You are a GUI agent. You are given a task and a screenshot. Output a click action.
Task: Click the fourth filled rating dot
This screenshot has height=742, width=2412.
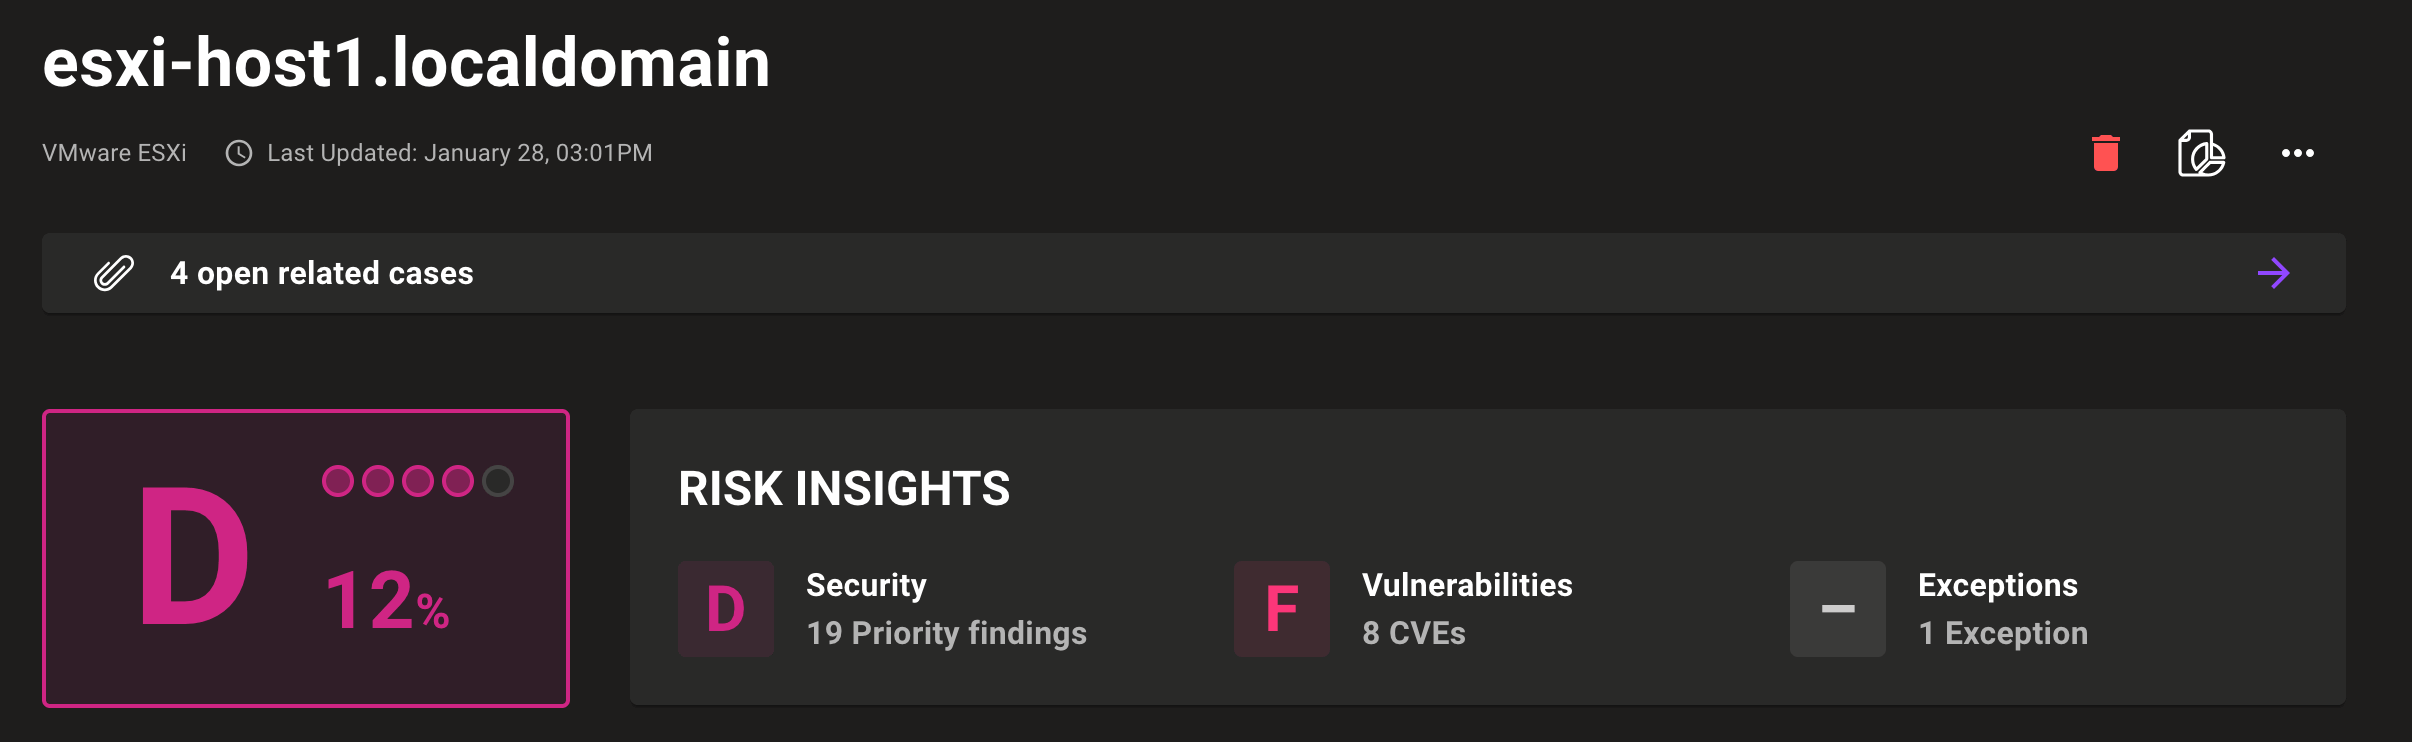(x=458, y=481)
